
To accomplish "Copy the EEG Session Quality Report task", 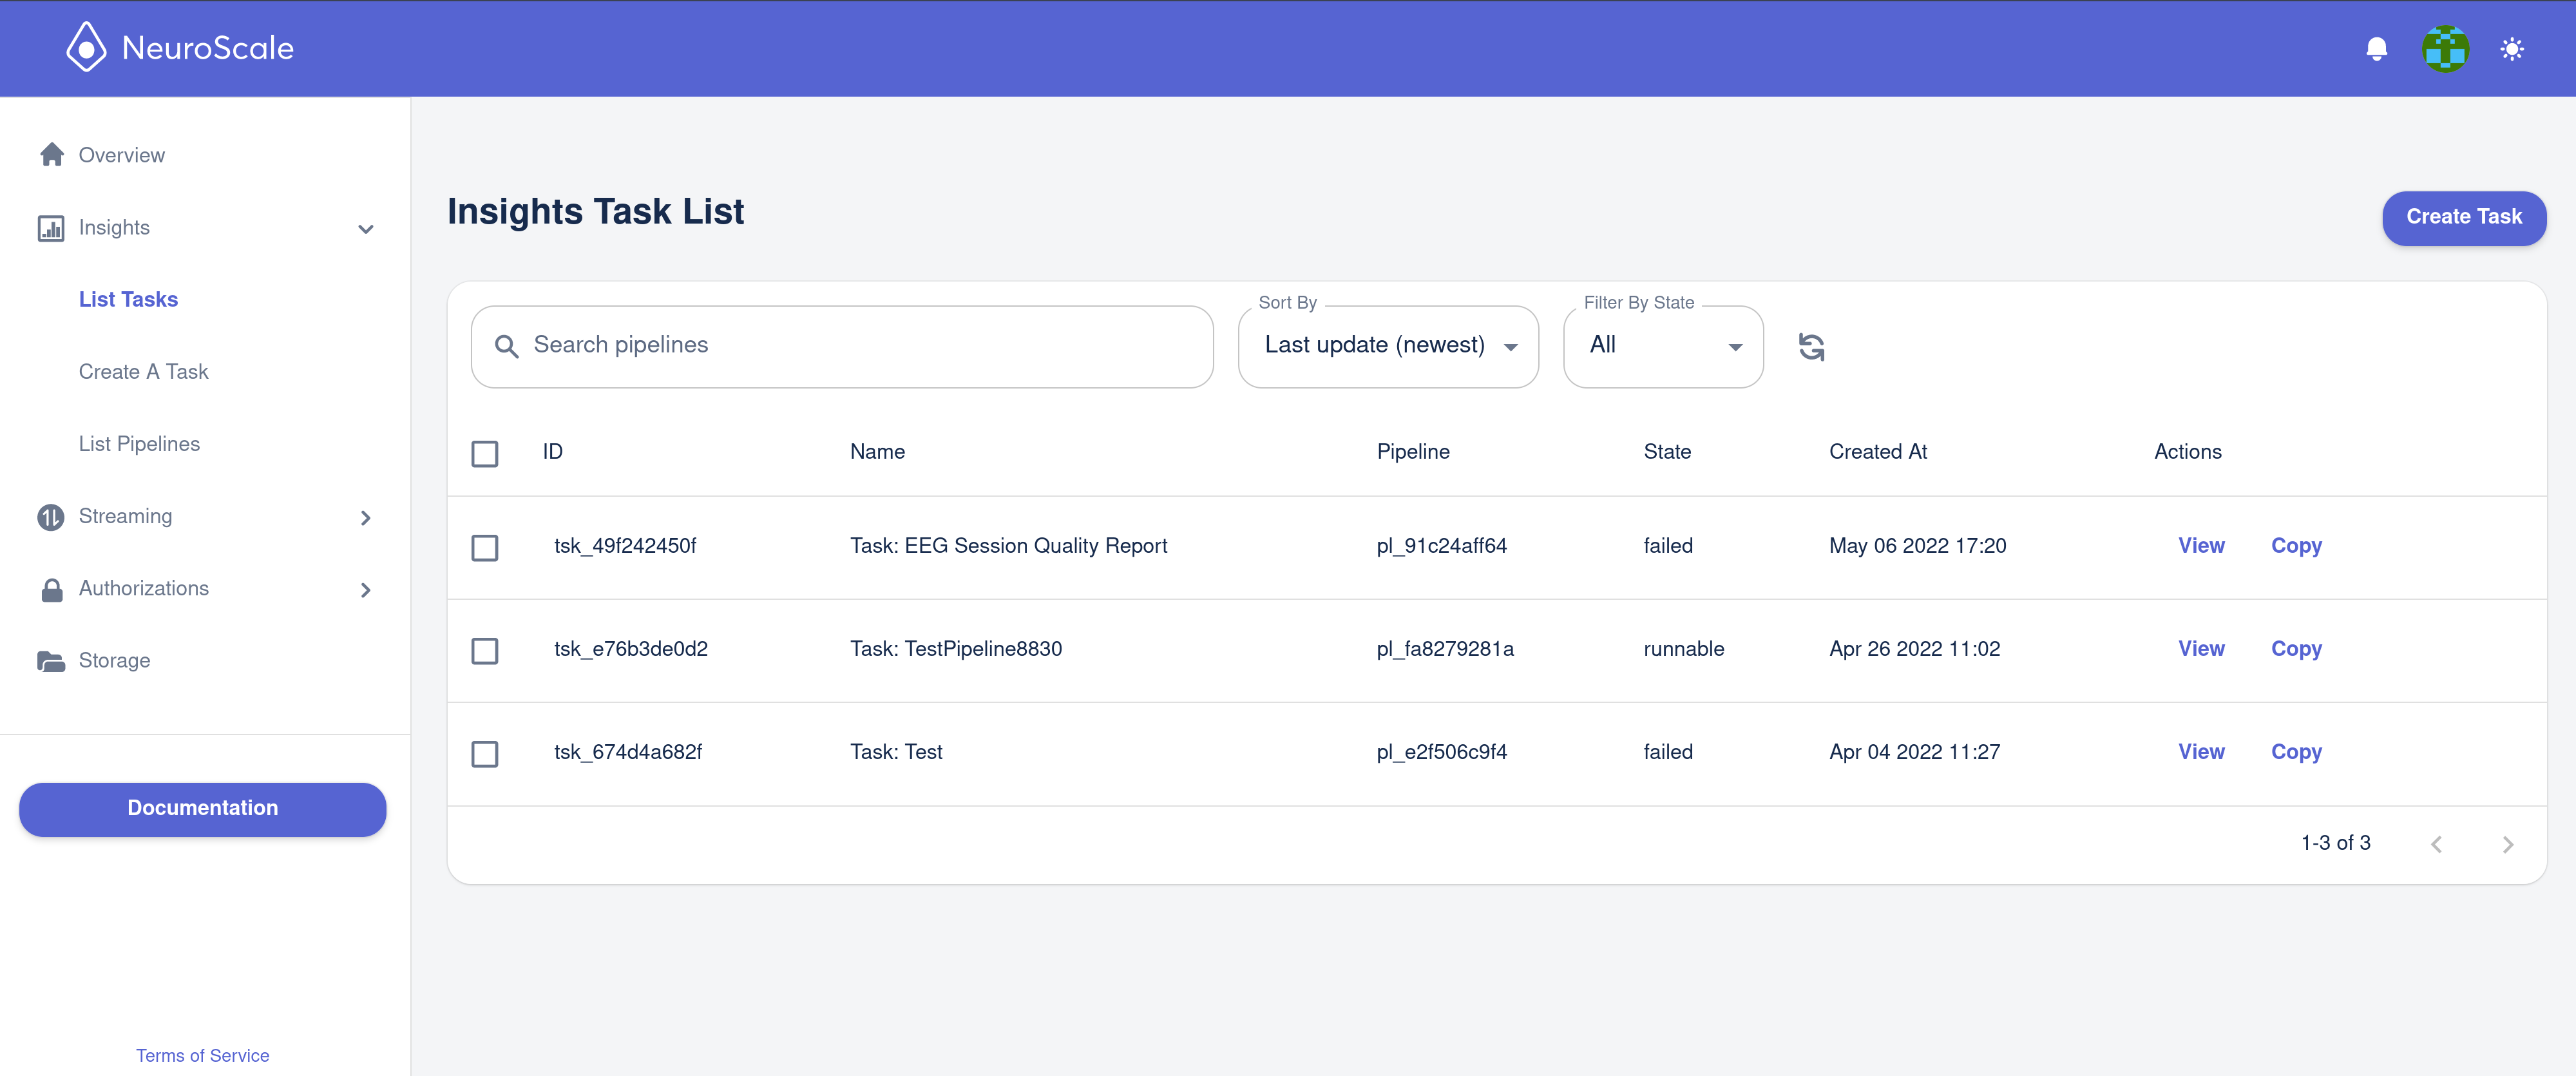I will 2296,546.
